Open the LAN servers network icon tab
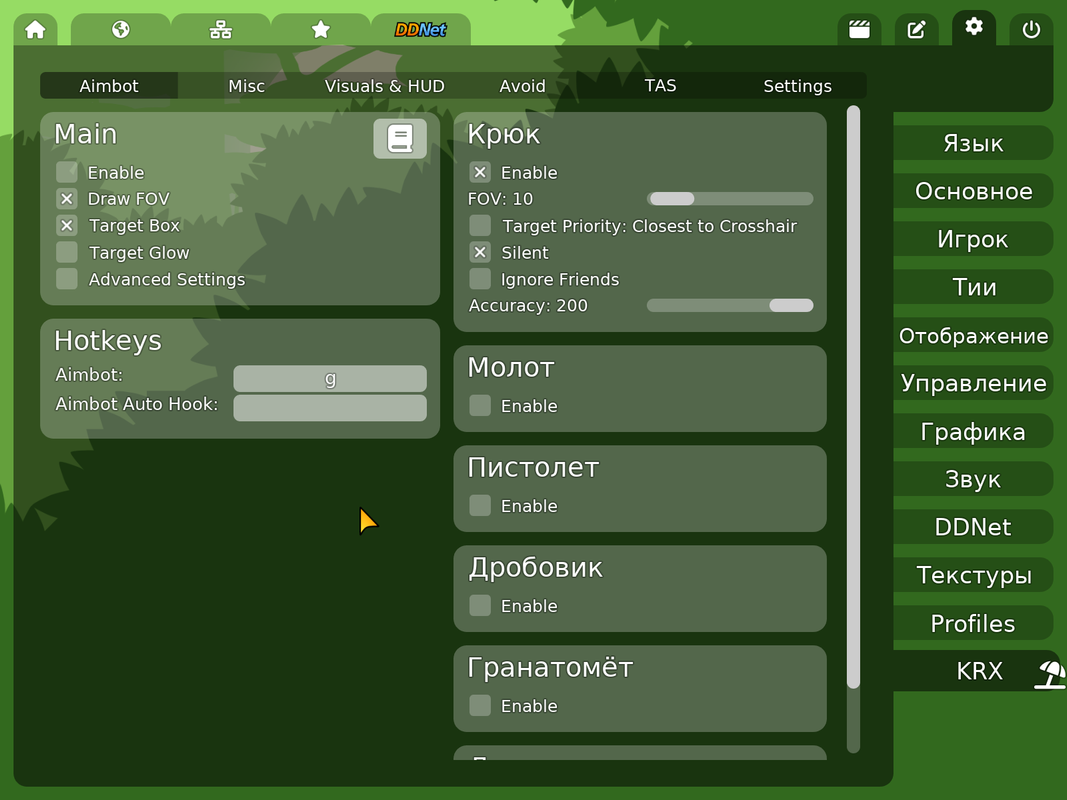Image resolution: width=1067 pixels, height=800 pixels. coord(220,30)
